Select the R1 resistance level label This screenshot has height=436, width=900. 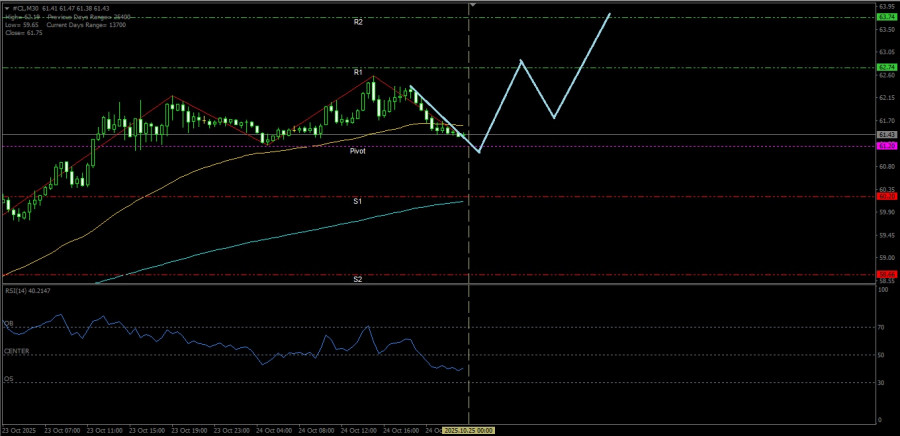(357, 72)
